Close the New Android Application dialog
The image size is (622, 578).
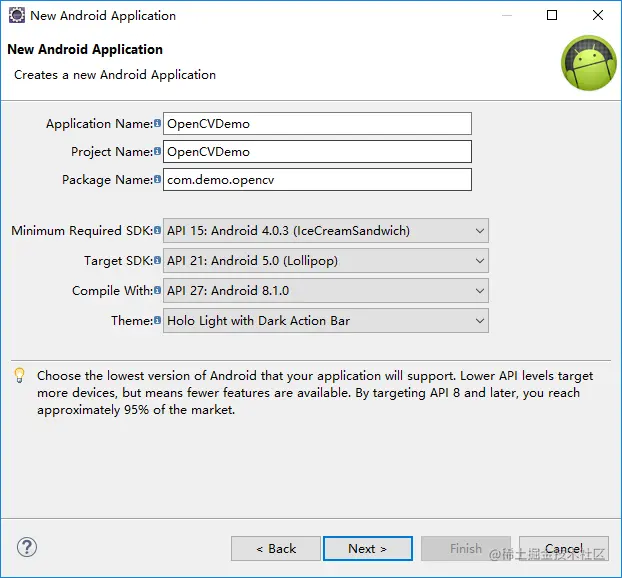(598, 15)
